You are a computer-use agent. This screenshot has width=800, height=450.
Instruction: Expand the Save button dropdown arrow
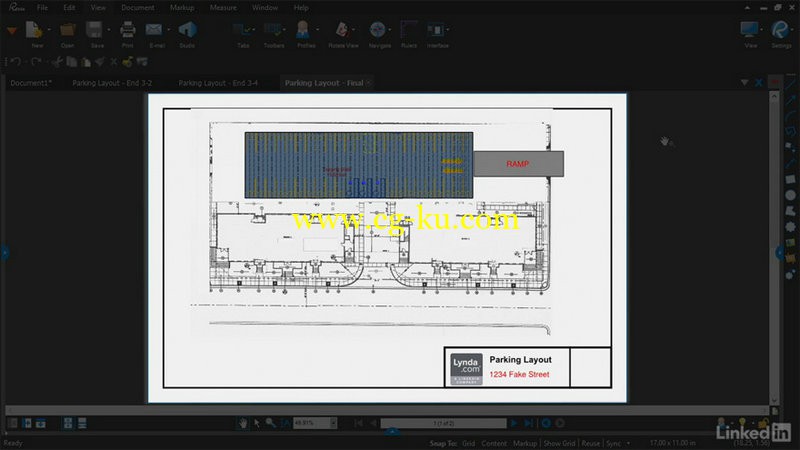tap(109, 30)
